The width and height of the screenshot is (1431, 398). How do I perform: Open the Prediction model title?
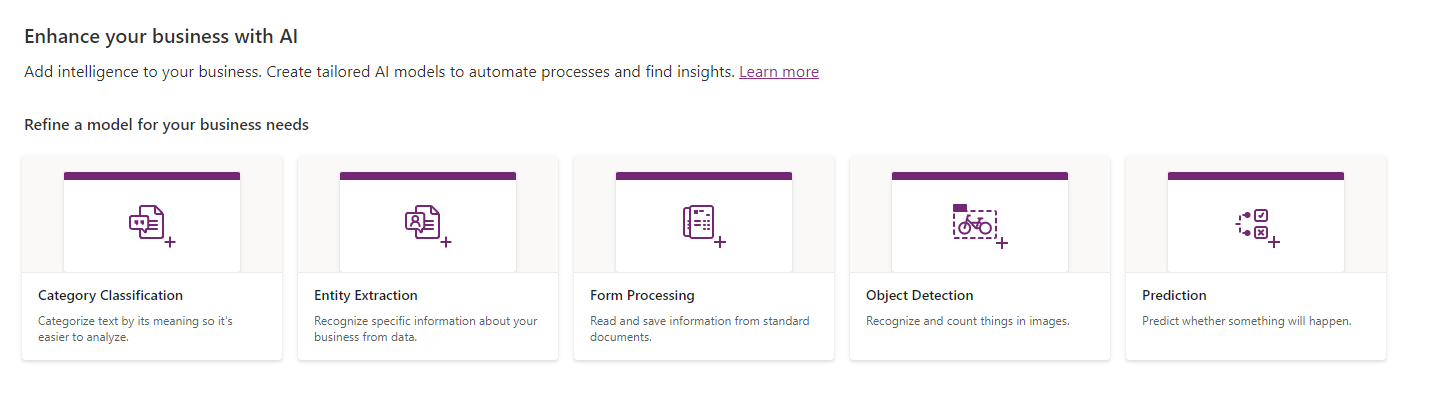1174,296
